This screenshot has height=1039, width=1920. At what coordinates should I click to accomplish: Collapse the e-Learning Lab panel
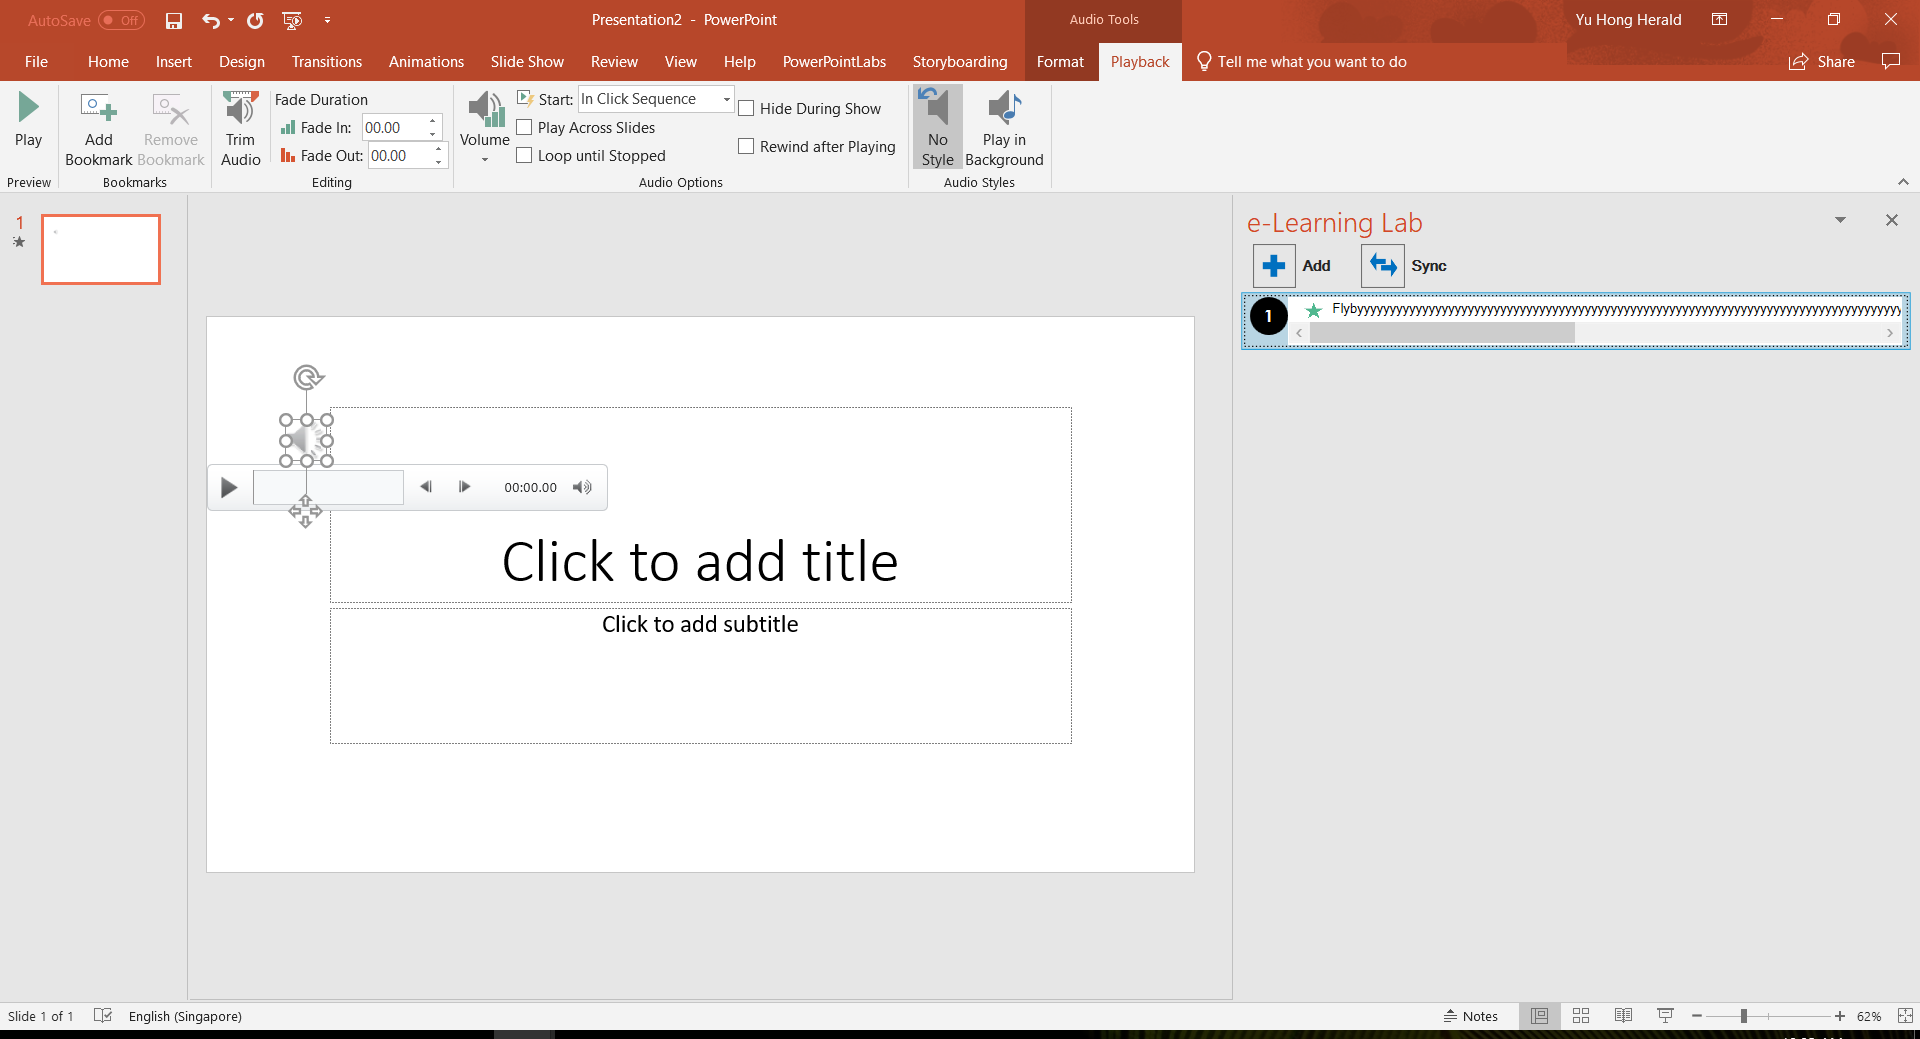1840,220
